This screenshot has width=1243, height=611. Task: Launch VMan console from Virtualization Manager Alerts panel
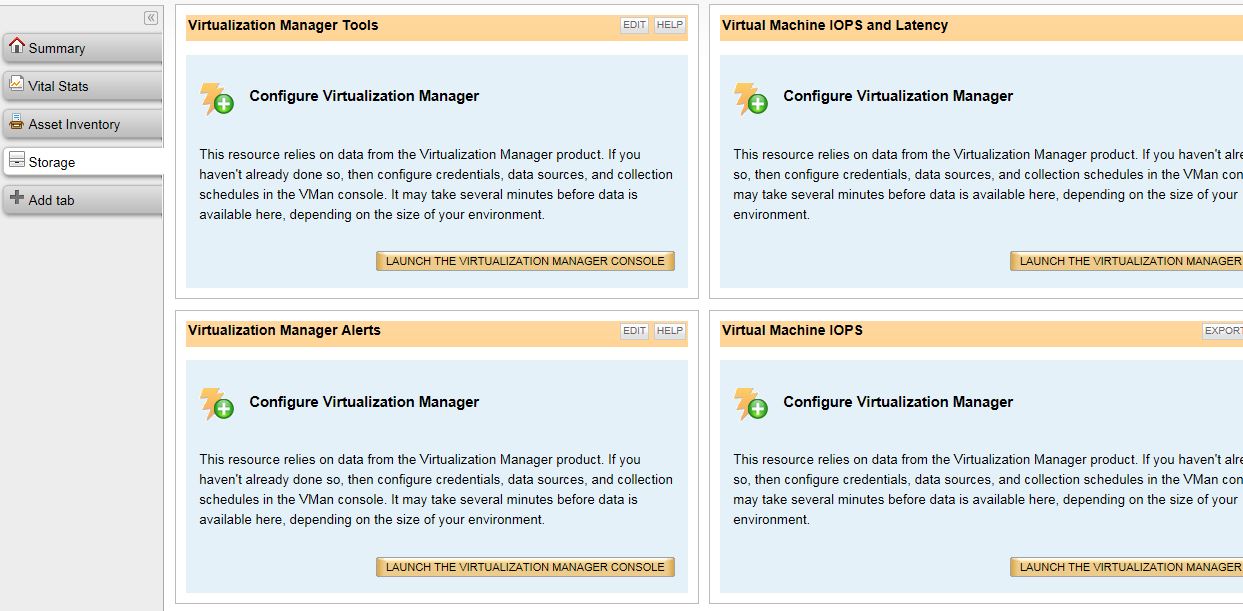click(x=525, y=567)
